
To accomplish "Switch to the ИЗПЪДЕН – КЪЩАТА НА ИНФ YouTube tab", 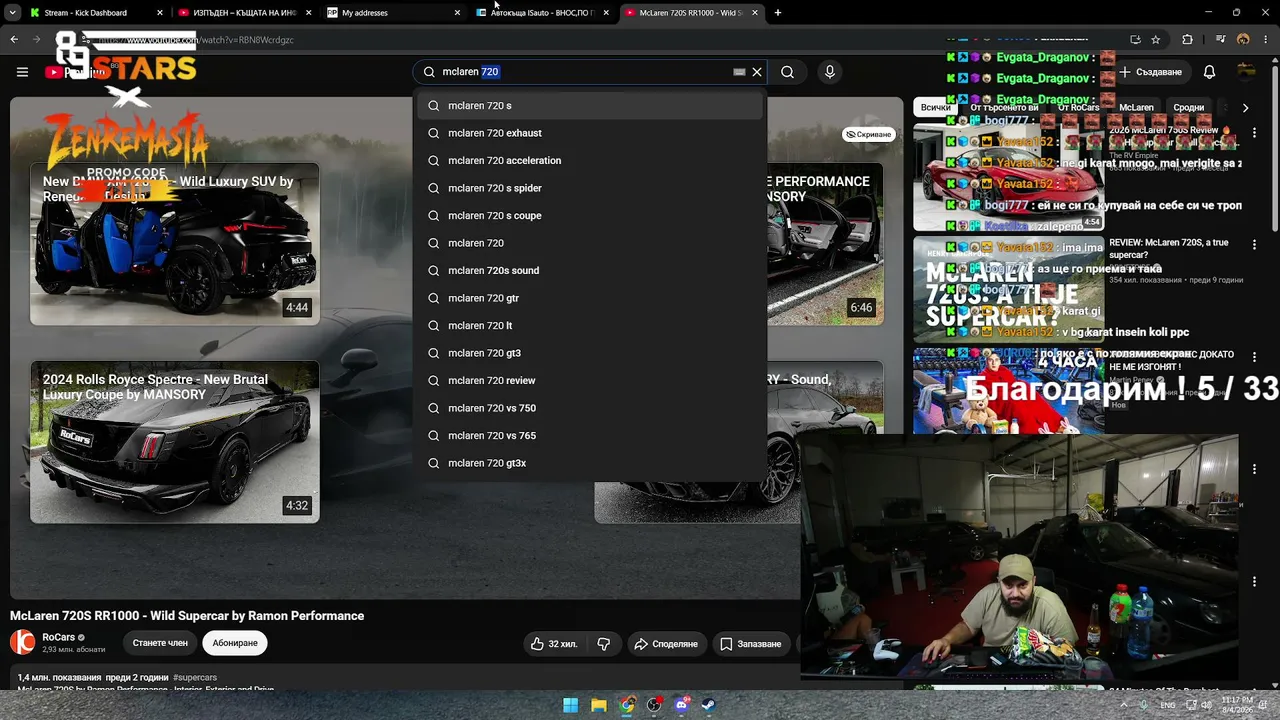I will pos(245,13).
